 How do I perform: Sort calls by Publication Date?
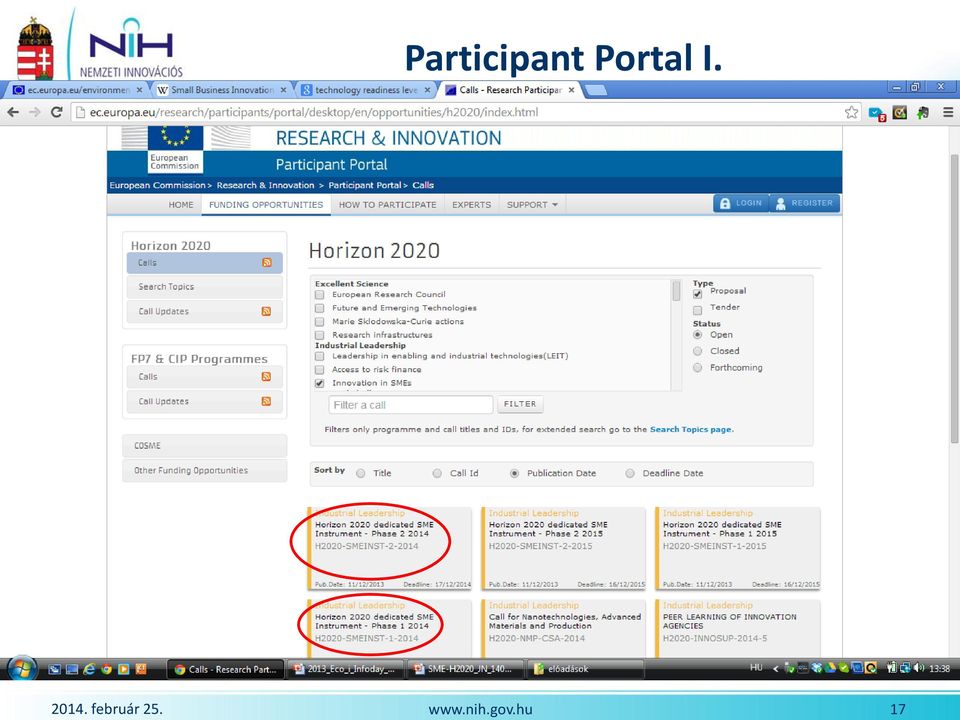point(515,473)
